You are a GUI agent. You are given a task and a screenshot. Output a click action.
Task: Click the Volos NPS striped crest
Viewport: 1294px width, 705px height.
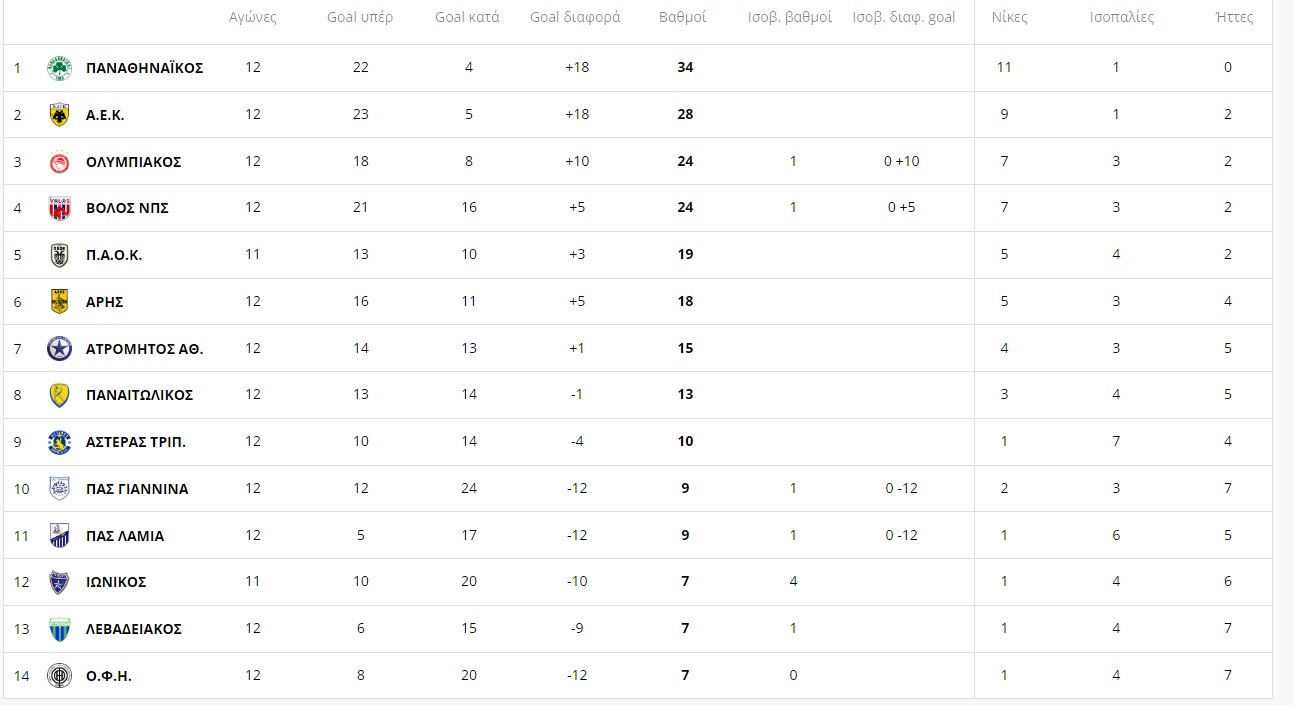click(59, 208)
